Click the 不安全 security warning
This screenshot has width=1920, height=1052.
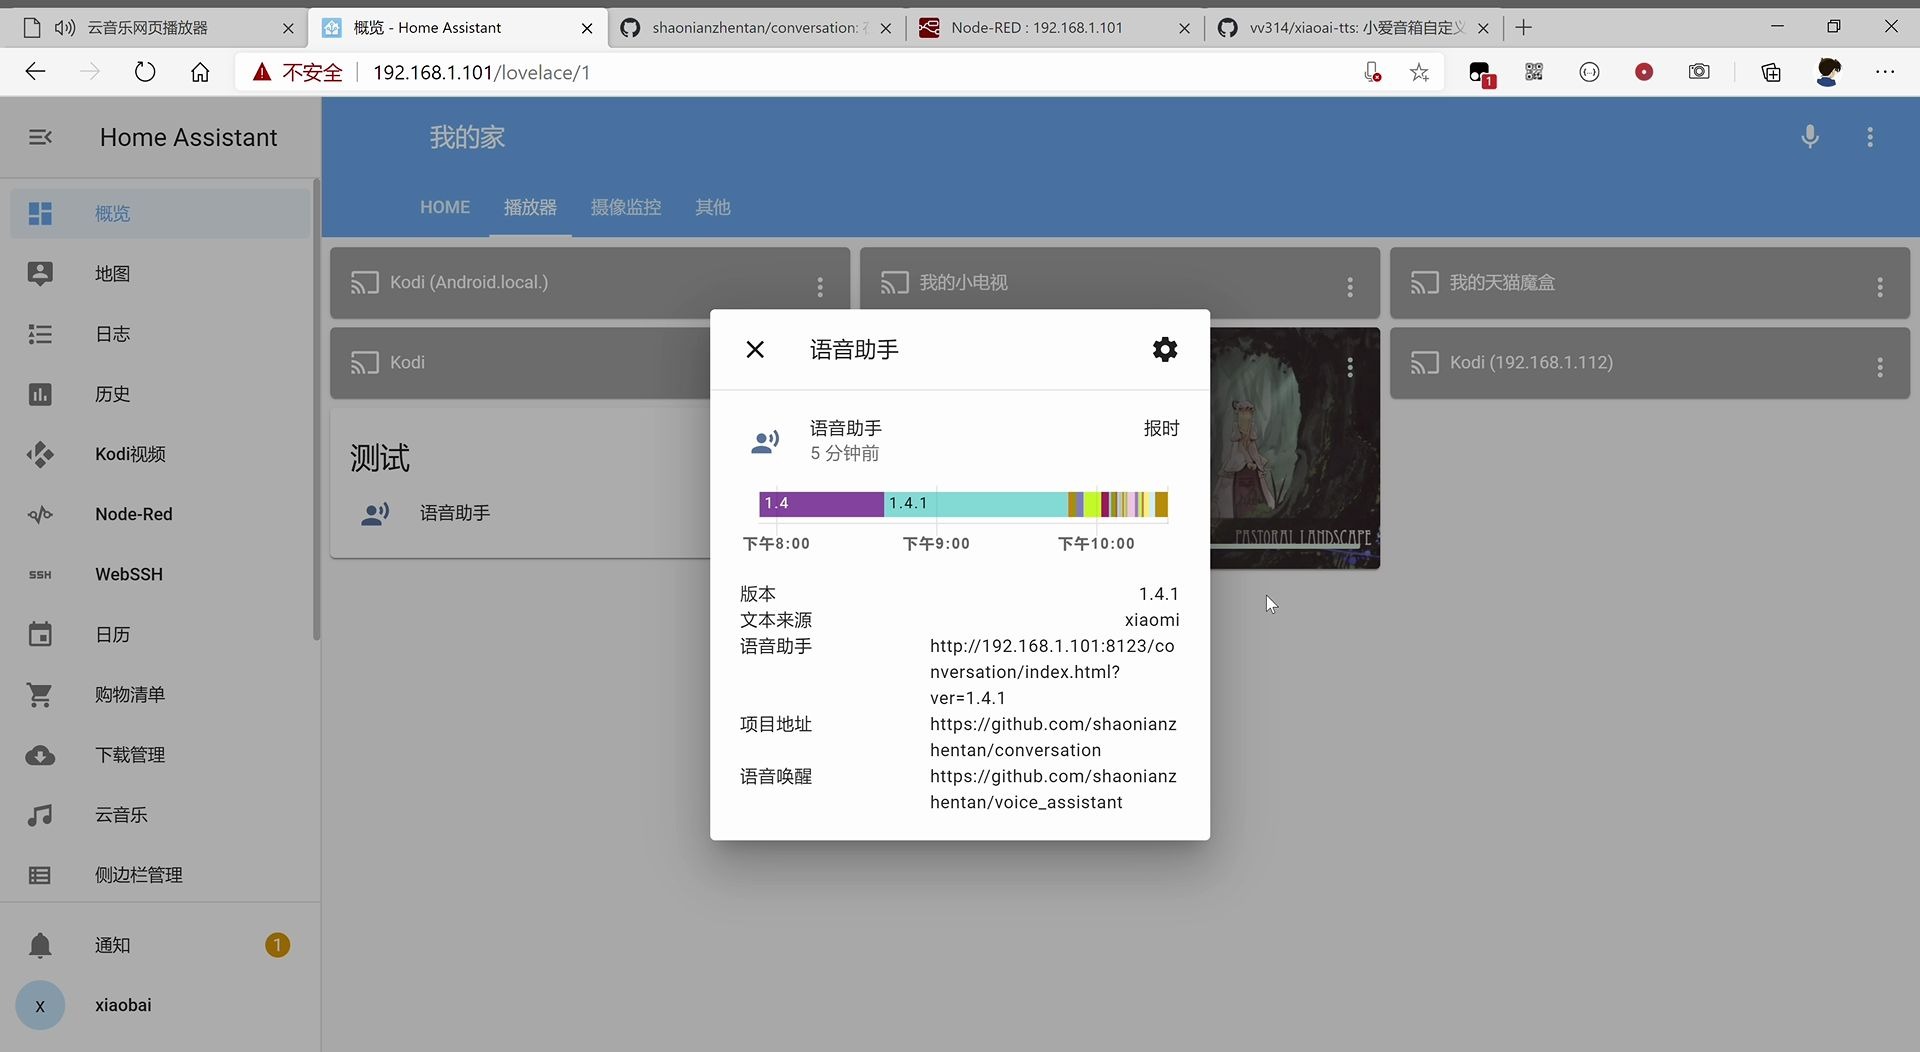pyautogui.click(x=297, y=72)
